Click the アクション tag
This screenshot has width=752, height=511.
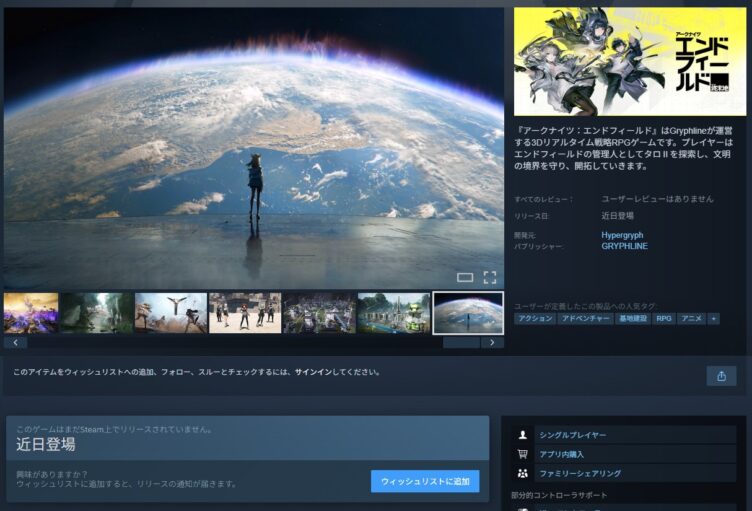click(535, 319)
